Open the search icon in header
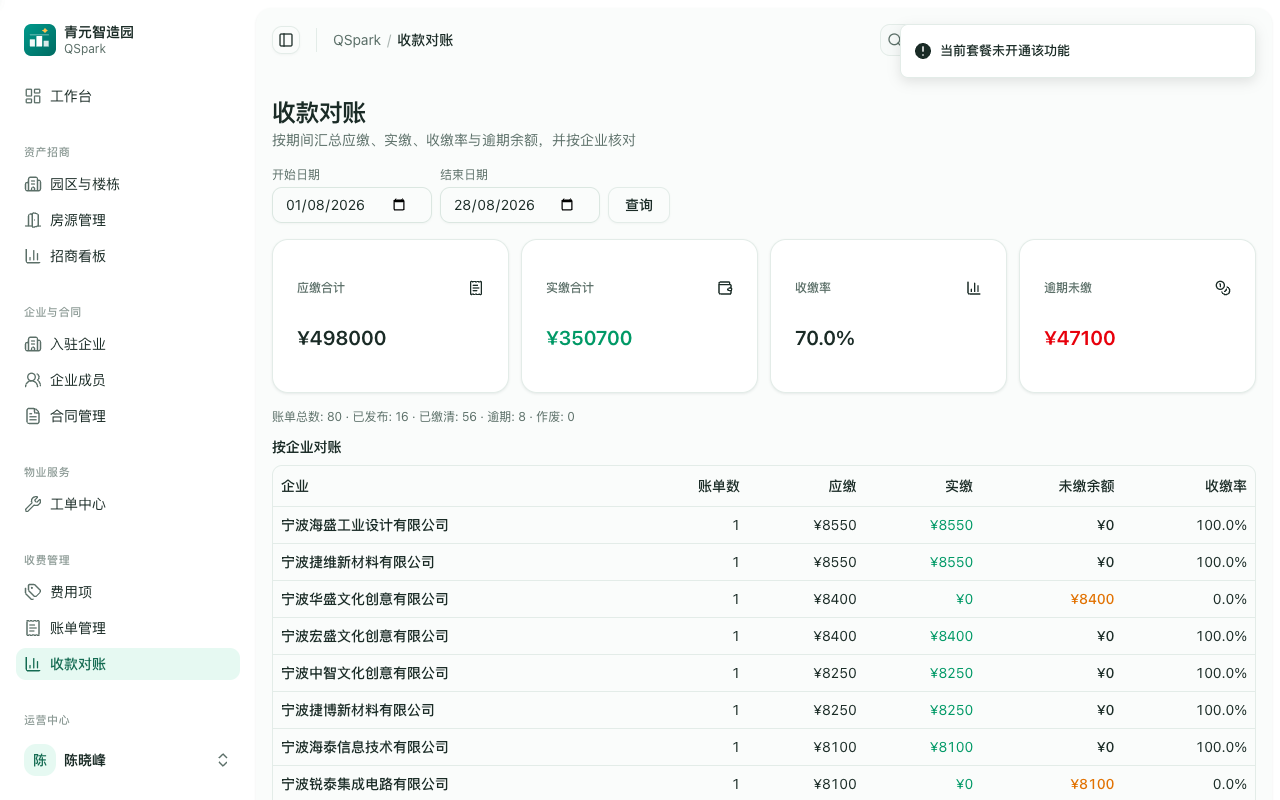 [x=894, y=40]
